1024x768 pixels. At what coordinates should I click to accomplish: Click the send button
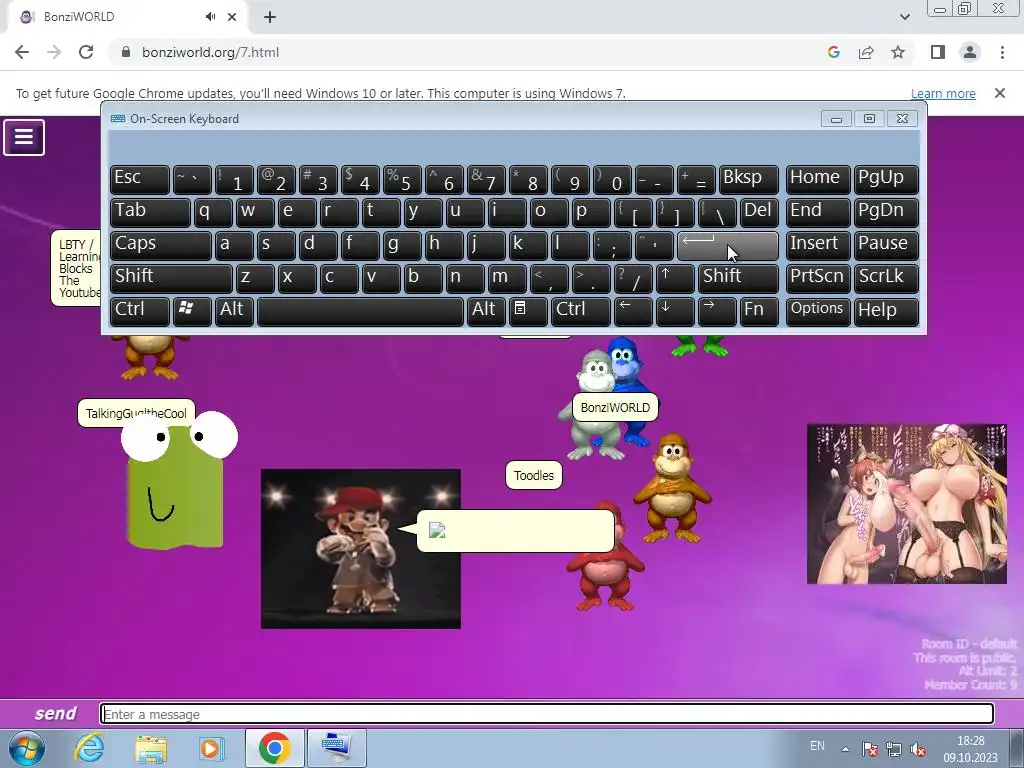pyautogui.click(x=56, y=714)
